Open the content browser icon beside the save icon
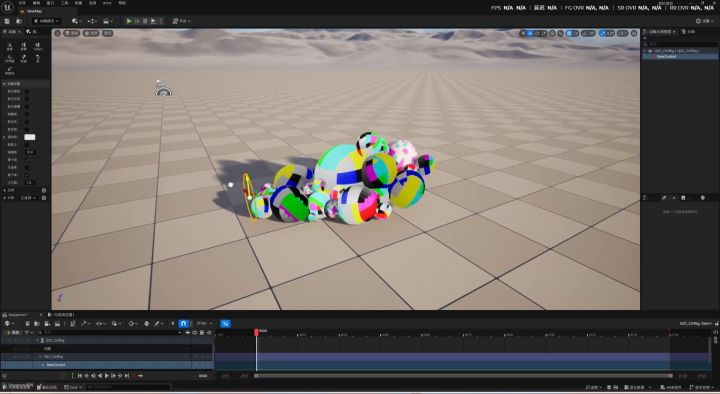Screen dimensions: 720x394 [19, 21]
